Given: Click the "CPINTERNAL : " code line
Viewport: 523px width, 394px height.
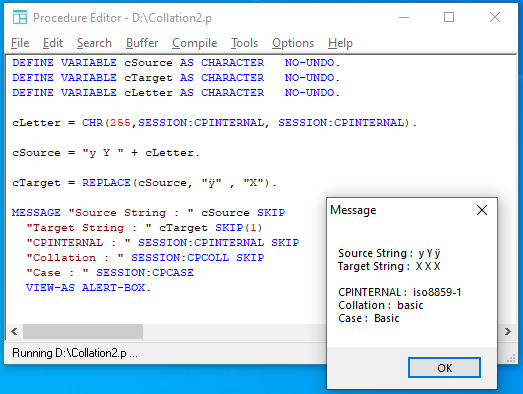Looking at the screenshot, I should pos(162,243).
